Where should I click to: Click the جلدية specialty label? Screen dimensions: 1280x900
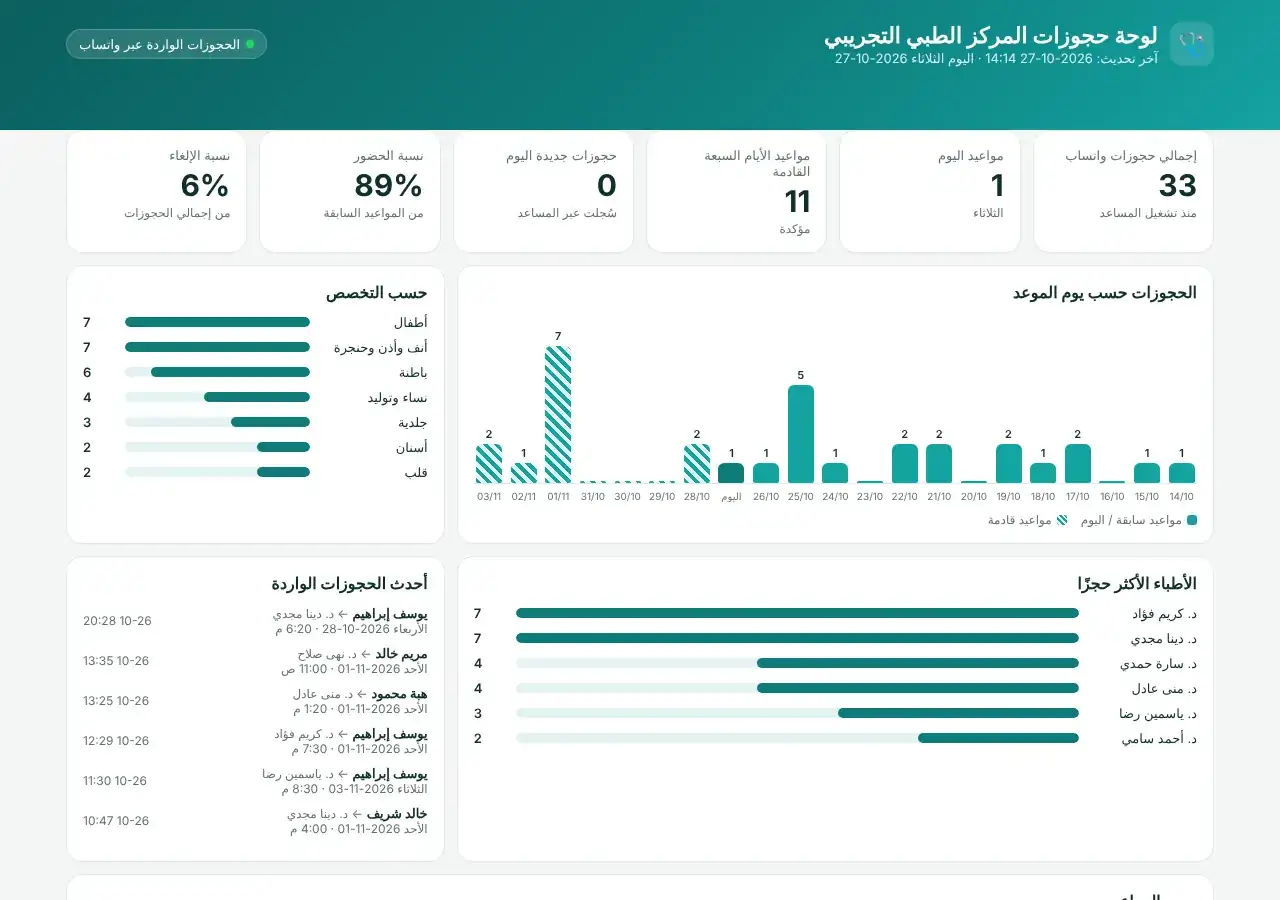(x=413, y=422)
